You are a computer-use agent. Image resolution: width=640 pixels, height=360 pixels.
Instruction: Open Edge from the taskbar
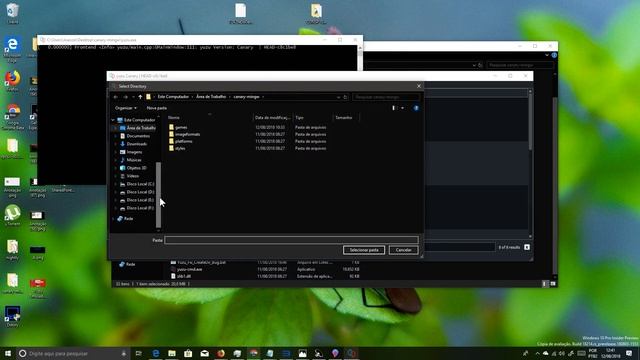coord(156,353)
